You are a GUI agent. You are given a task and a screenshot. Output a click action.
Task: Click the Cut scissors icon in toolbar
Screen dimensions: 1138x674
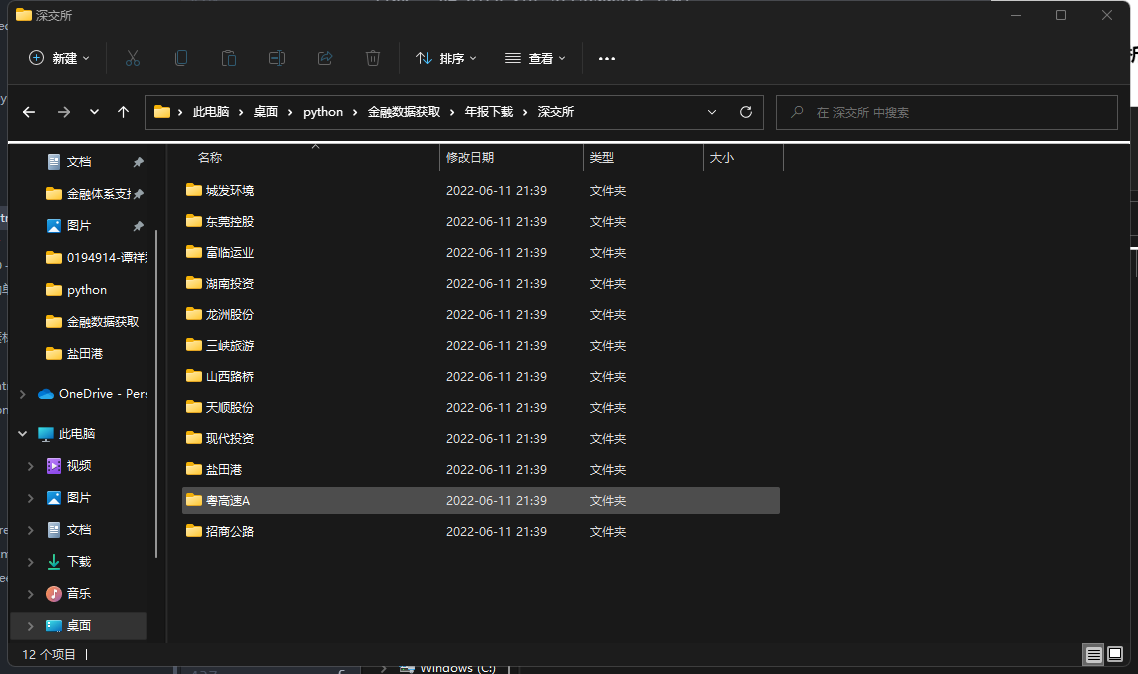pyautogui.click(x=133, y=58)
